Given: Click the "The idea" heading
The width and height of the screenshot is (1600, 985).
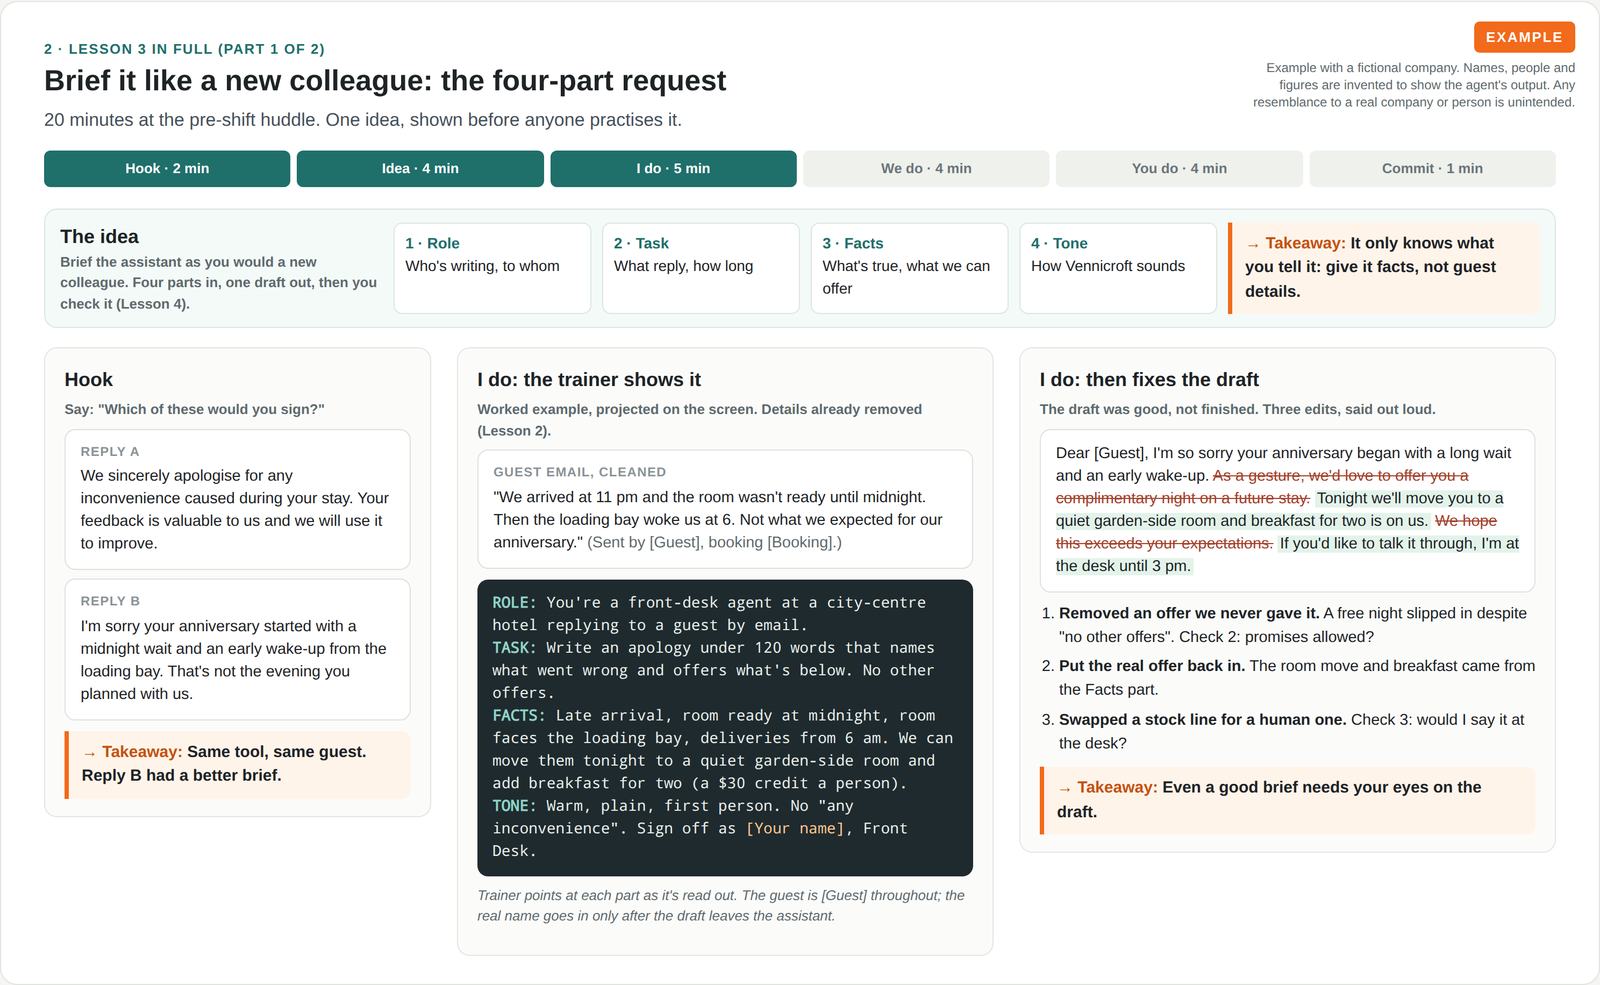Looking at the screenshot, I should [x=99, y=237].
